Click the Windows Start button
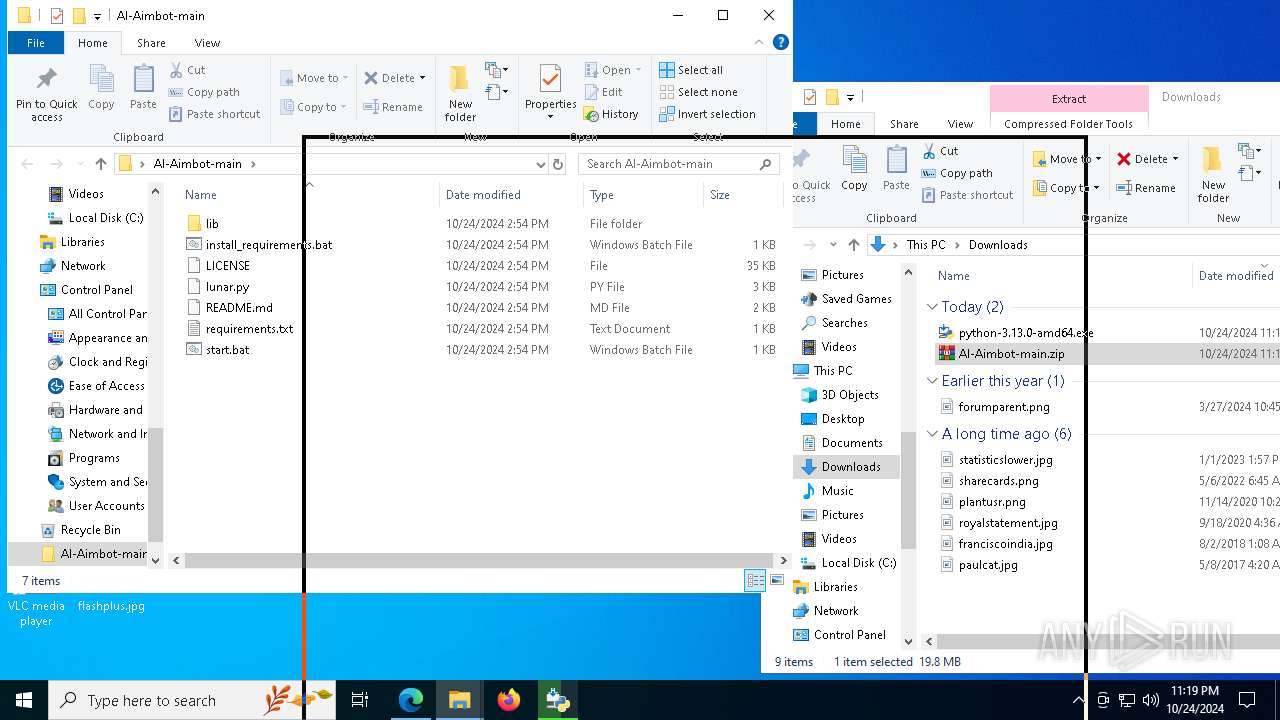Viewport: 1280px width, 720px height. [24, 700]
